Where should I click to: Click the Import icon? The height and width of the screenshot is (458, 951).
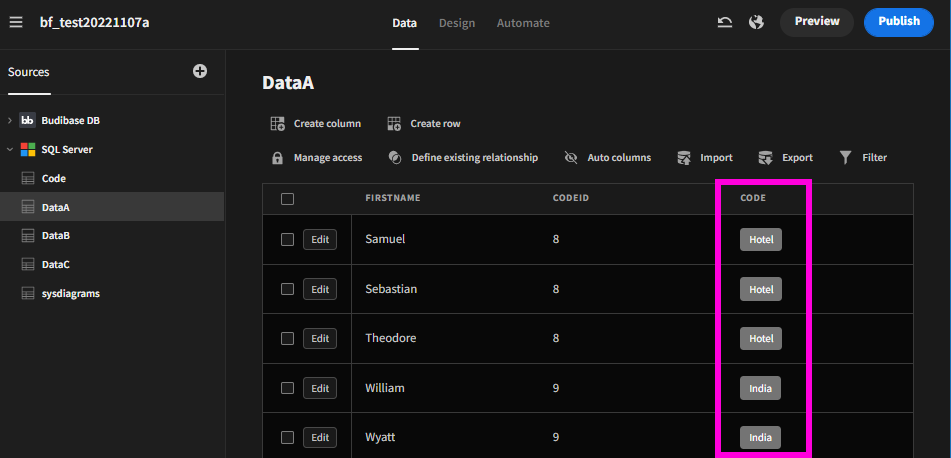click(684, 158)
